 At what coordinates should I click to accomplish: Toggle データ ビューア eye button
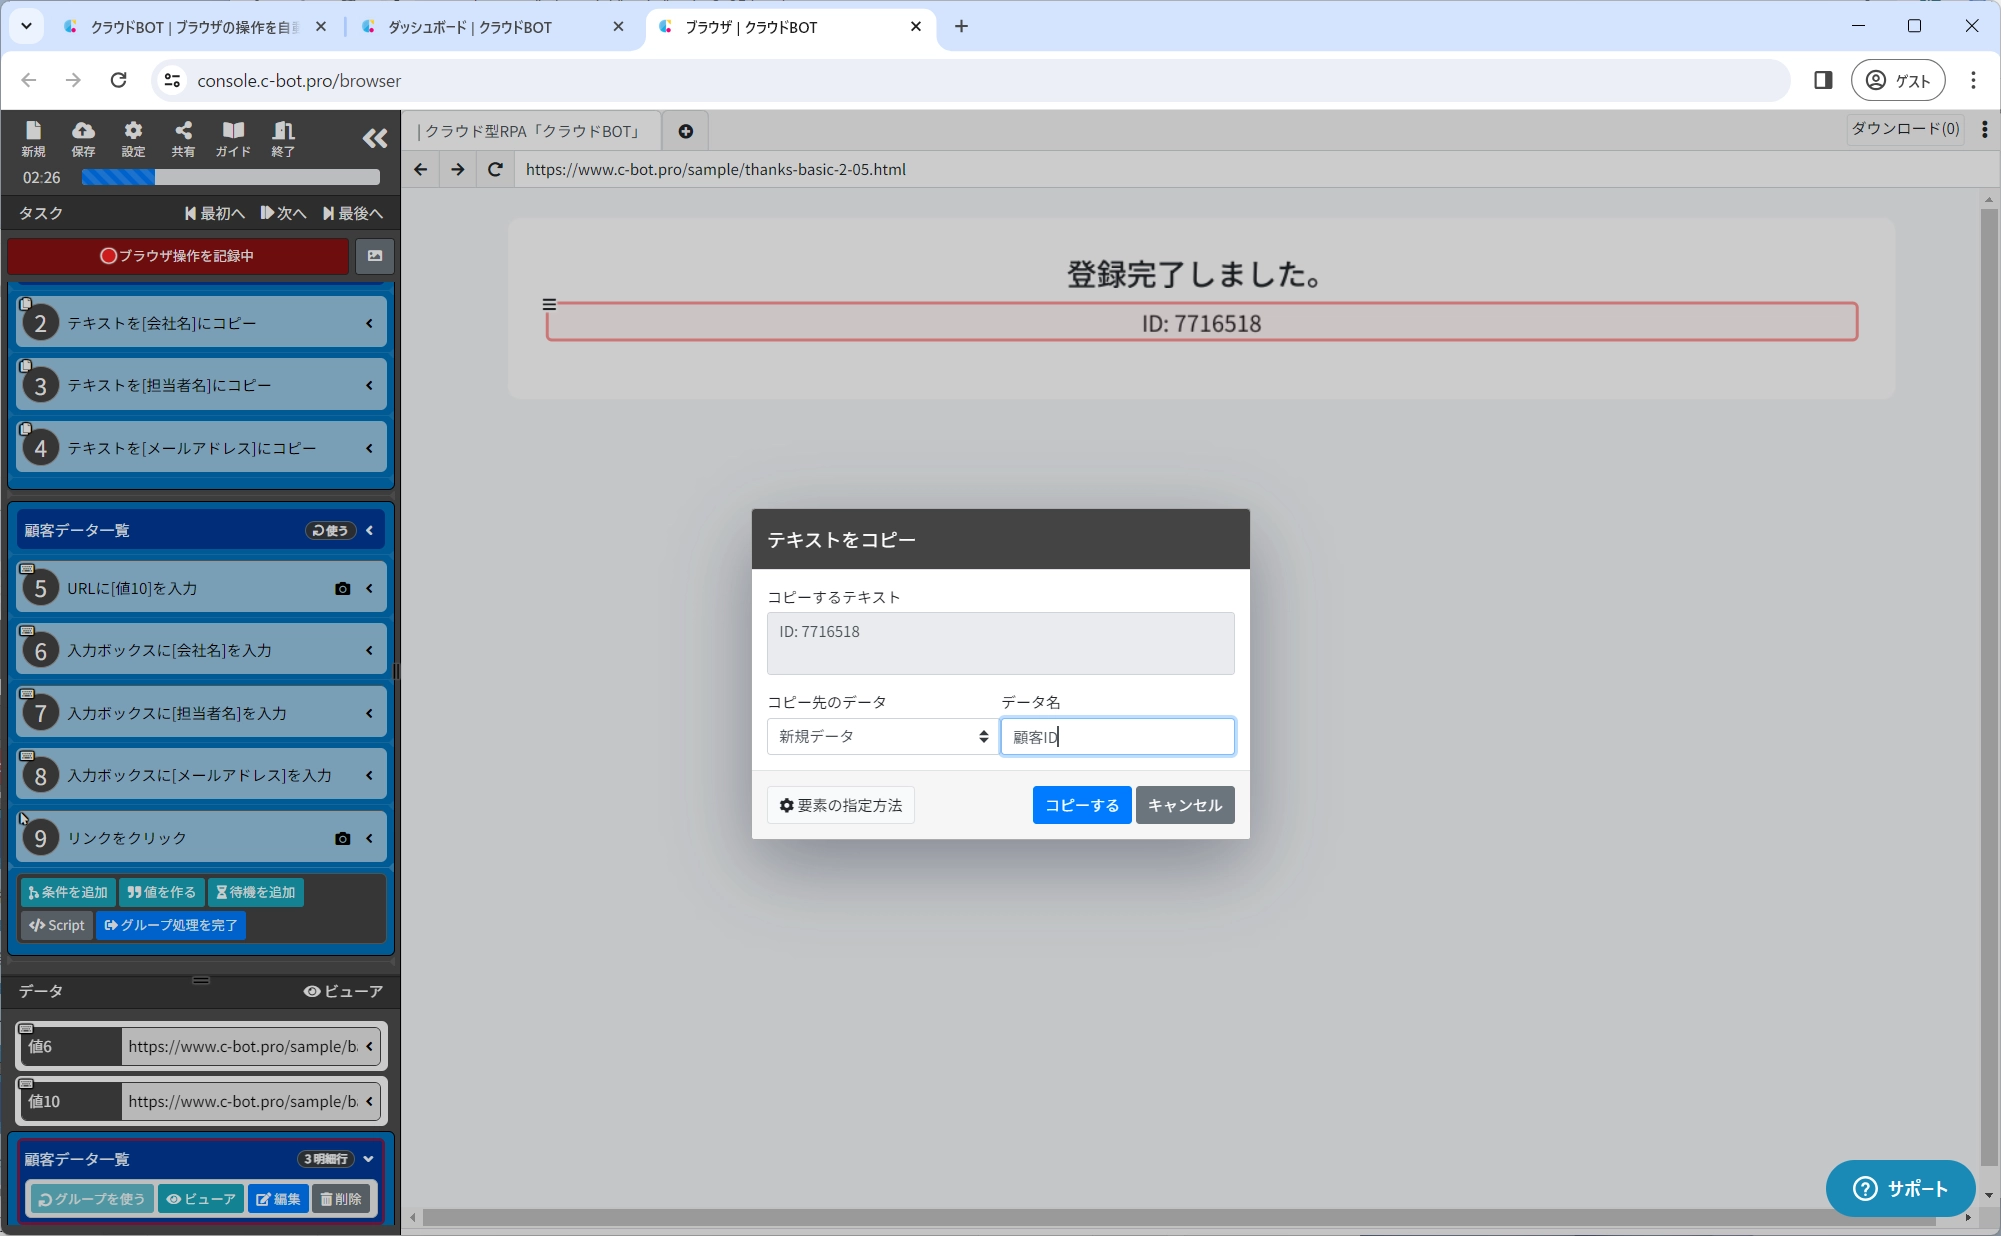343,991
